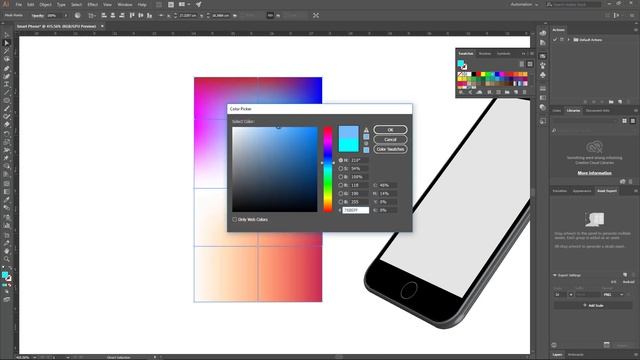Click the saturation-brightness color field
This screenshot has width=640, height=360.
(275, 169)
